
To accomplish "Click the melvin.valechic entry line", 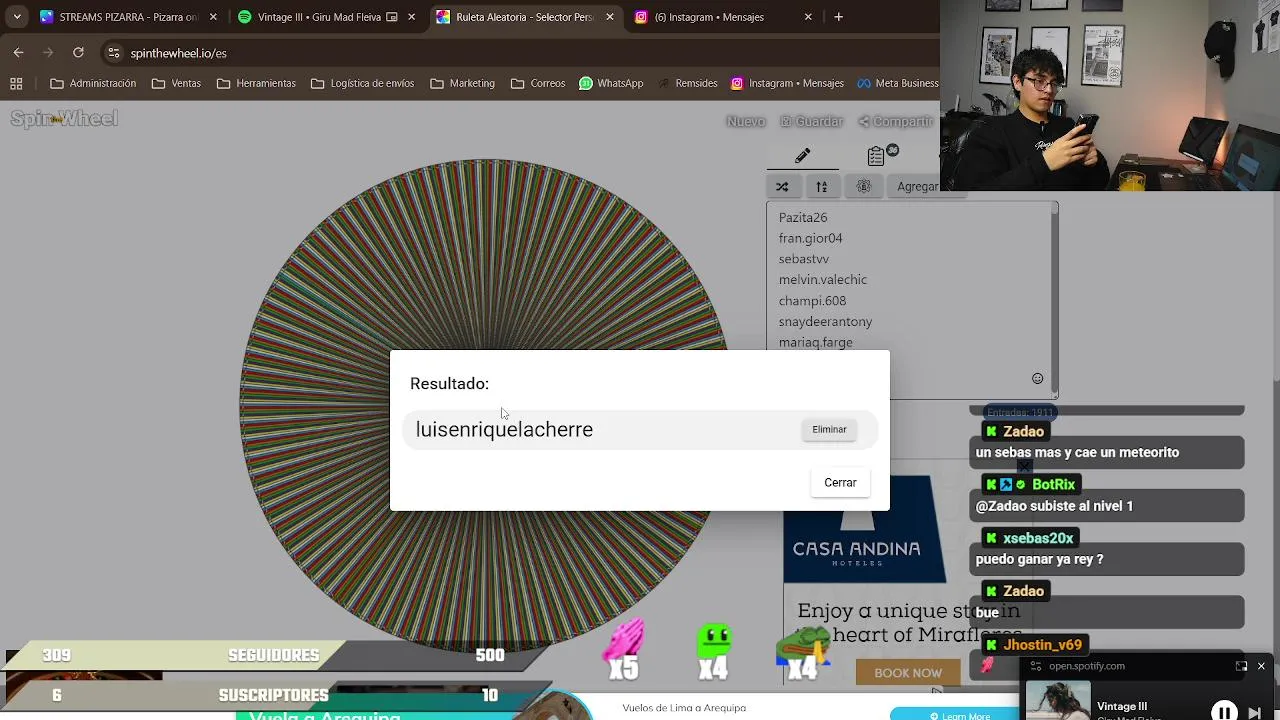I will tap(823, 280).
